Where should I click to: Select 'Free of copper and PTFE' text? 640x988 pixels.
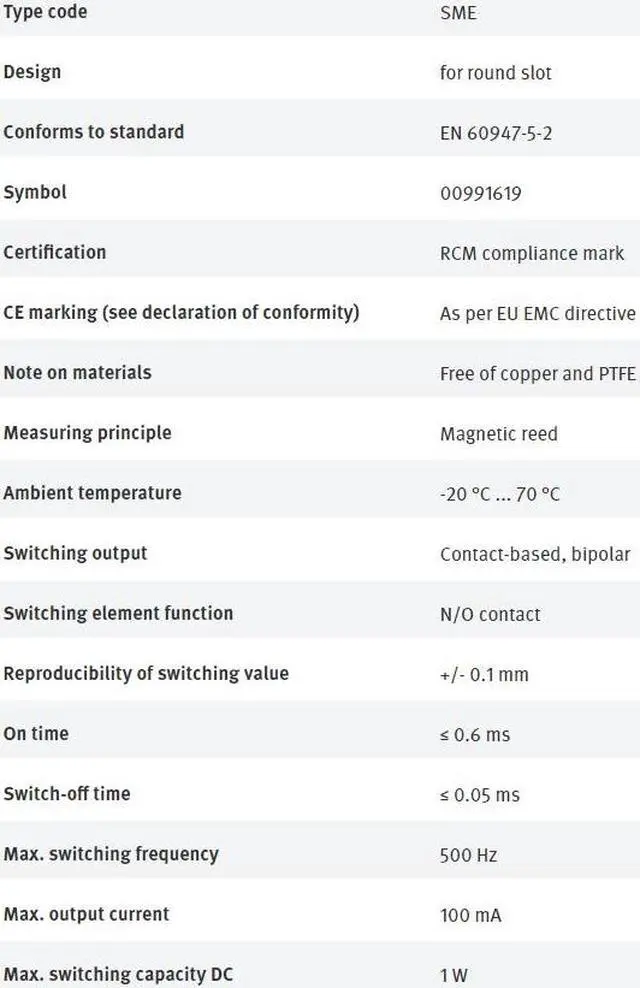(537, 373)
